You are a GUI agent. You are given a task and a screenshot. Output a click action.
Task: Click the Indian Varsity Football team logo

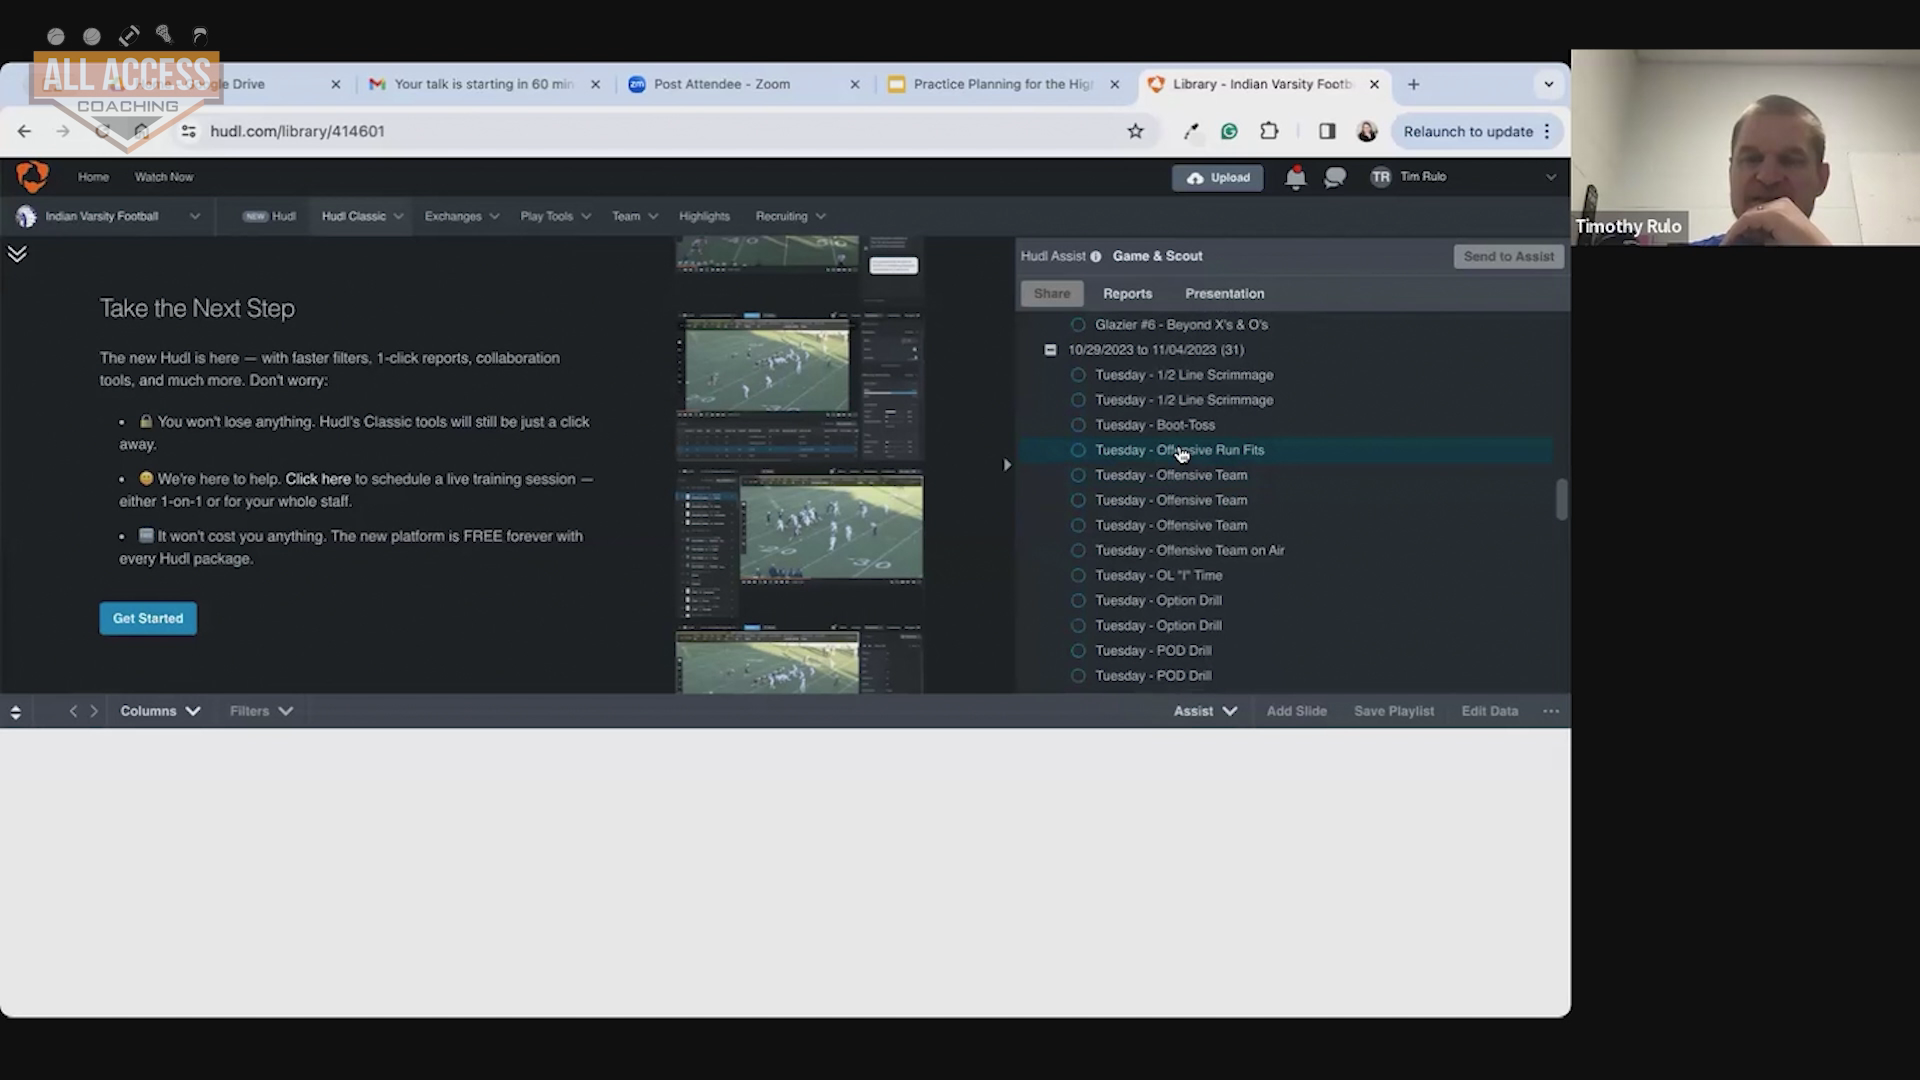click(x=26, y=216)
